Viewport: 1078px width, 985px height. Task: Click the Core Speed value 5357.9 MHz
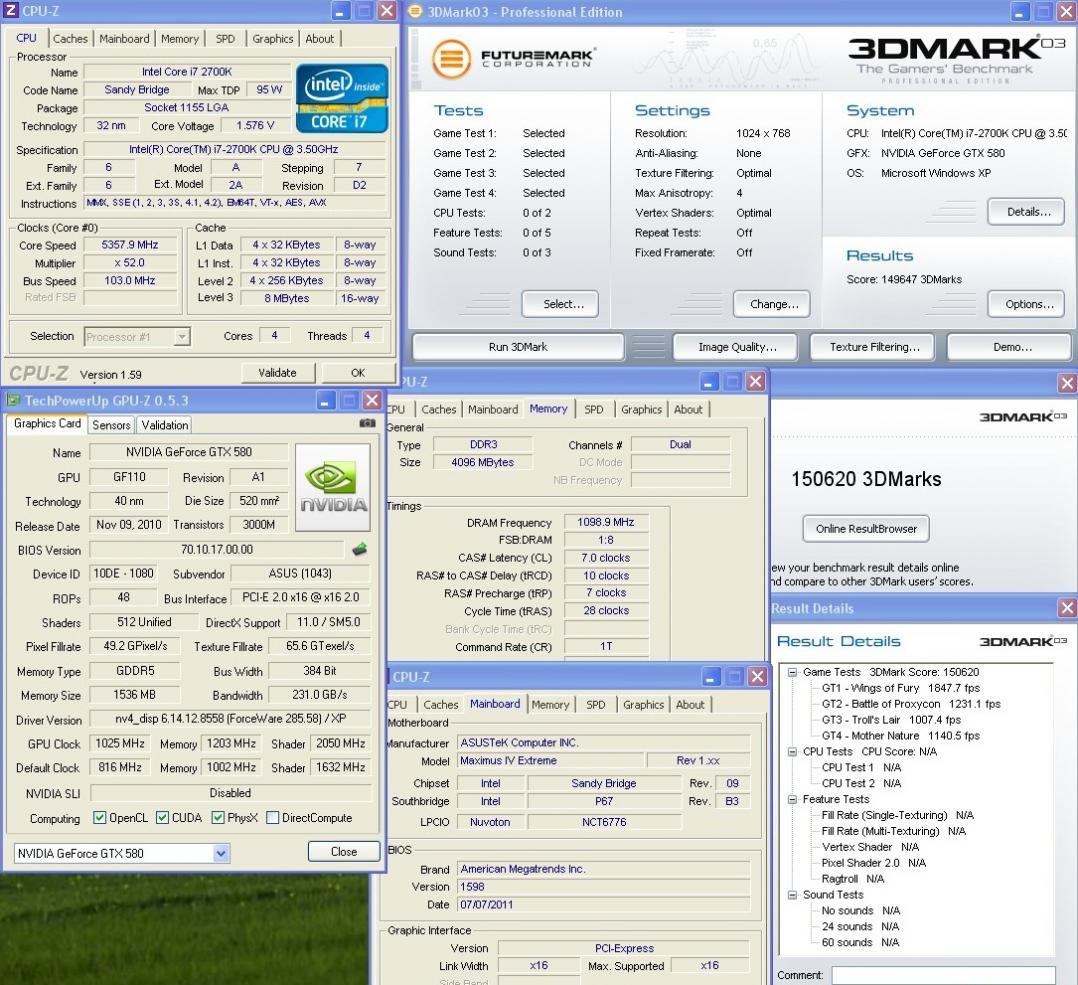(x=130, y=245)
